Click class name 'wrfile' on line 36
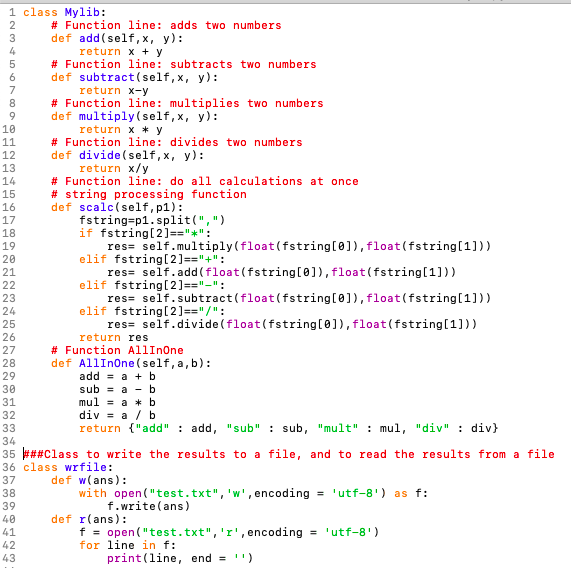The height and width of the screenshot is (568, 571). point(86,468)
